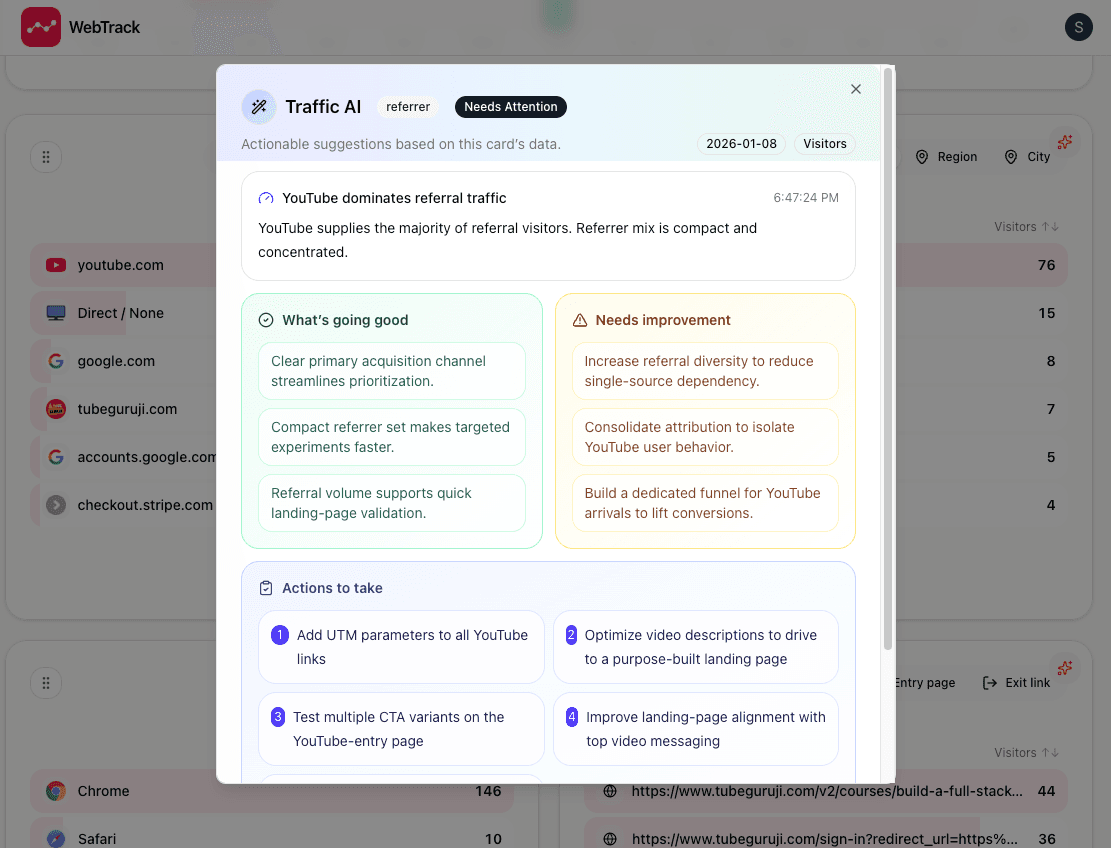Click the WebTrack logo icon
Image resolution: width=1111 pixels, height=848 pixels.
point(41,27)
